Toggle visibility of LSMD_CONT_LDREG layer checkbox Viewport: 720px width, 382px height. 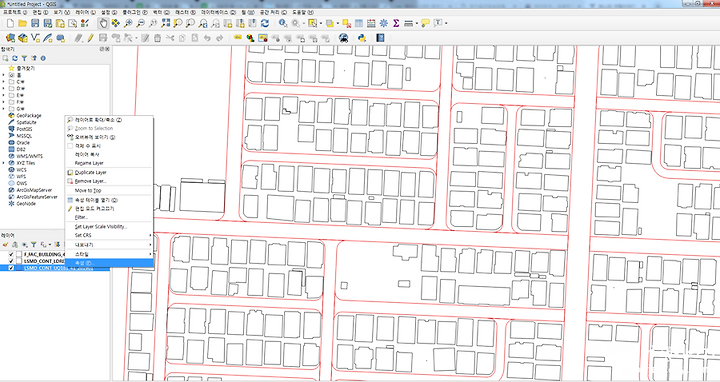11,261
